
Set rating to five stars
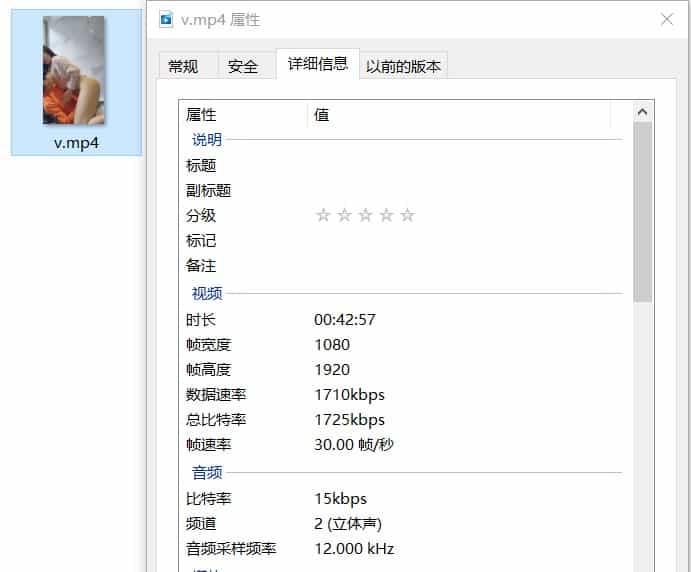[x=407, y=215]
